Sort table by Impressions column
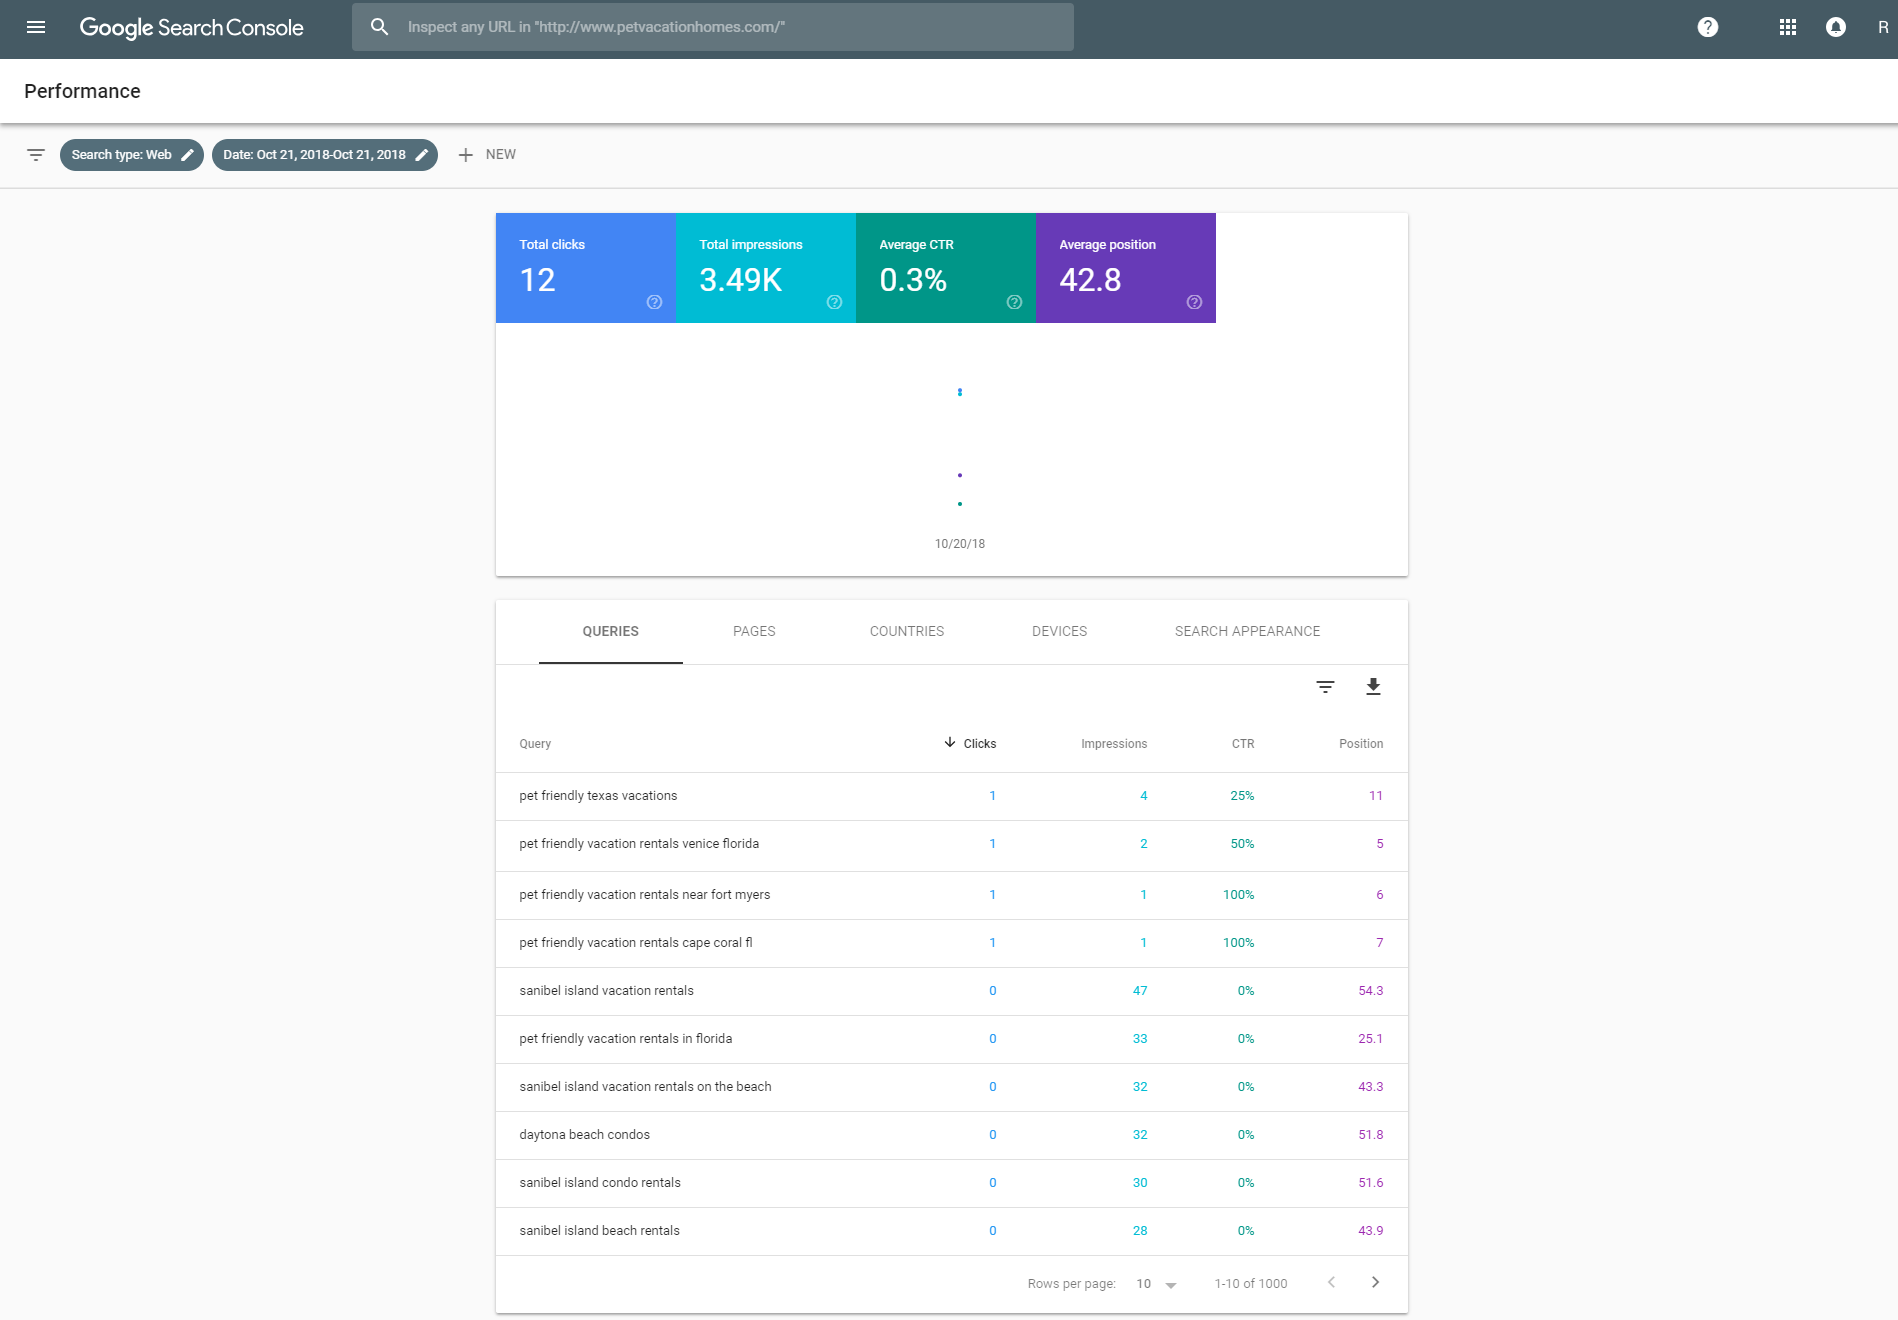Viewport: 1898px width, 1320px height. coord(1114,744)
